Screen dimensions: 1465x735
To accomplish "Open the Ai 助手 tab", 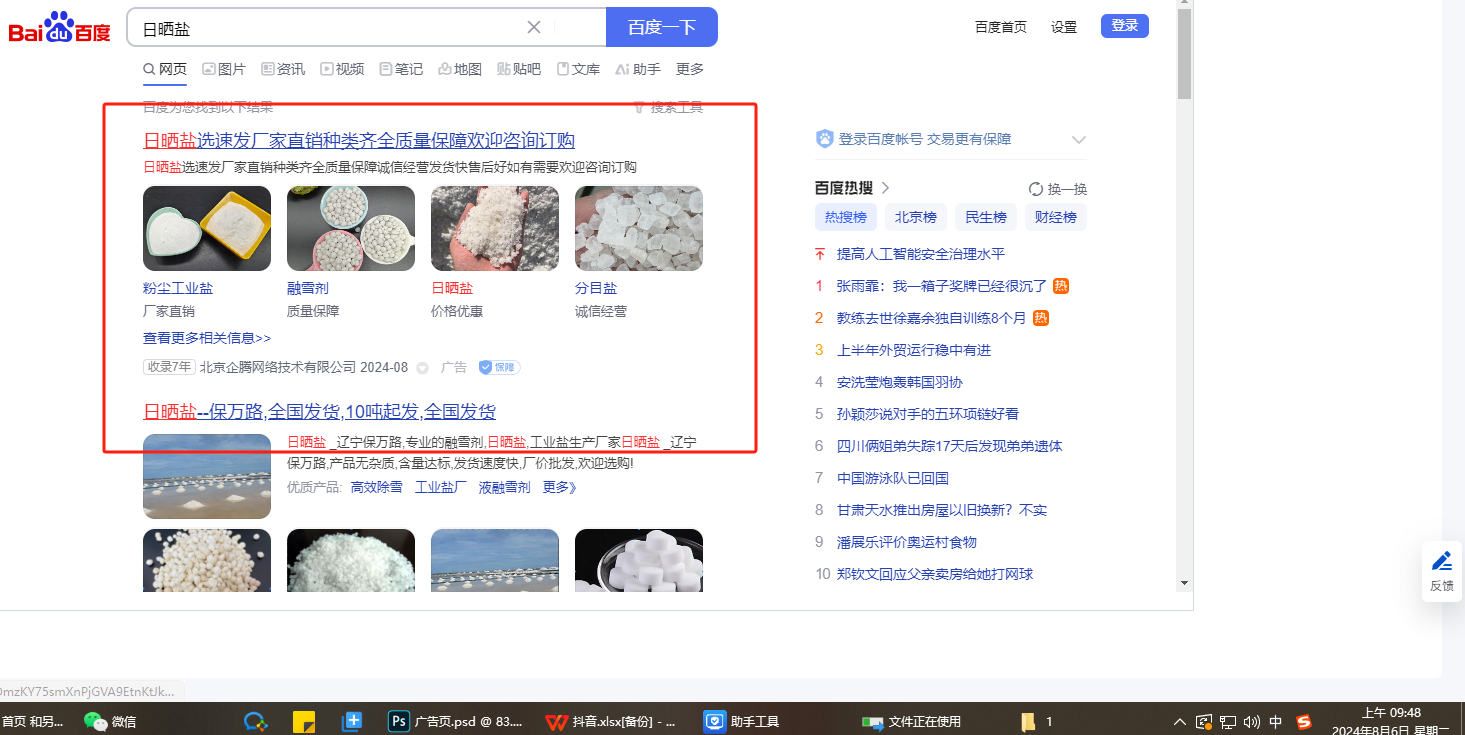I will pyautogui.click(x=638, y=69).
